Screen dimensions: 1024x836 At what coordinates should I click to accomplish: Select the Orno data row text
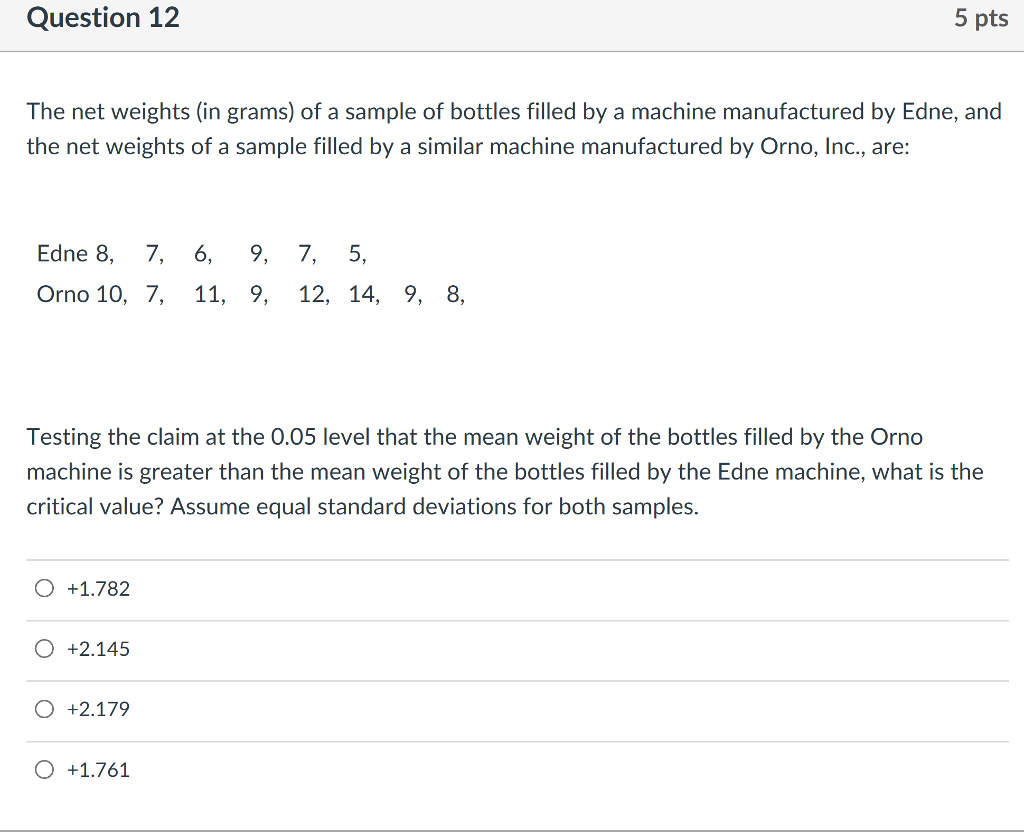tap(250, 294)
